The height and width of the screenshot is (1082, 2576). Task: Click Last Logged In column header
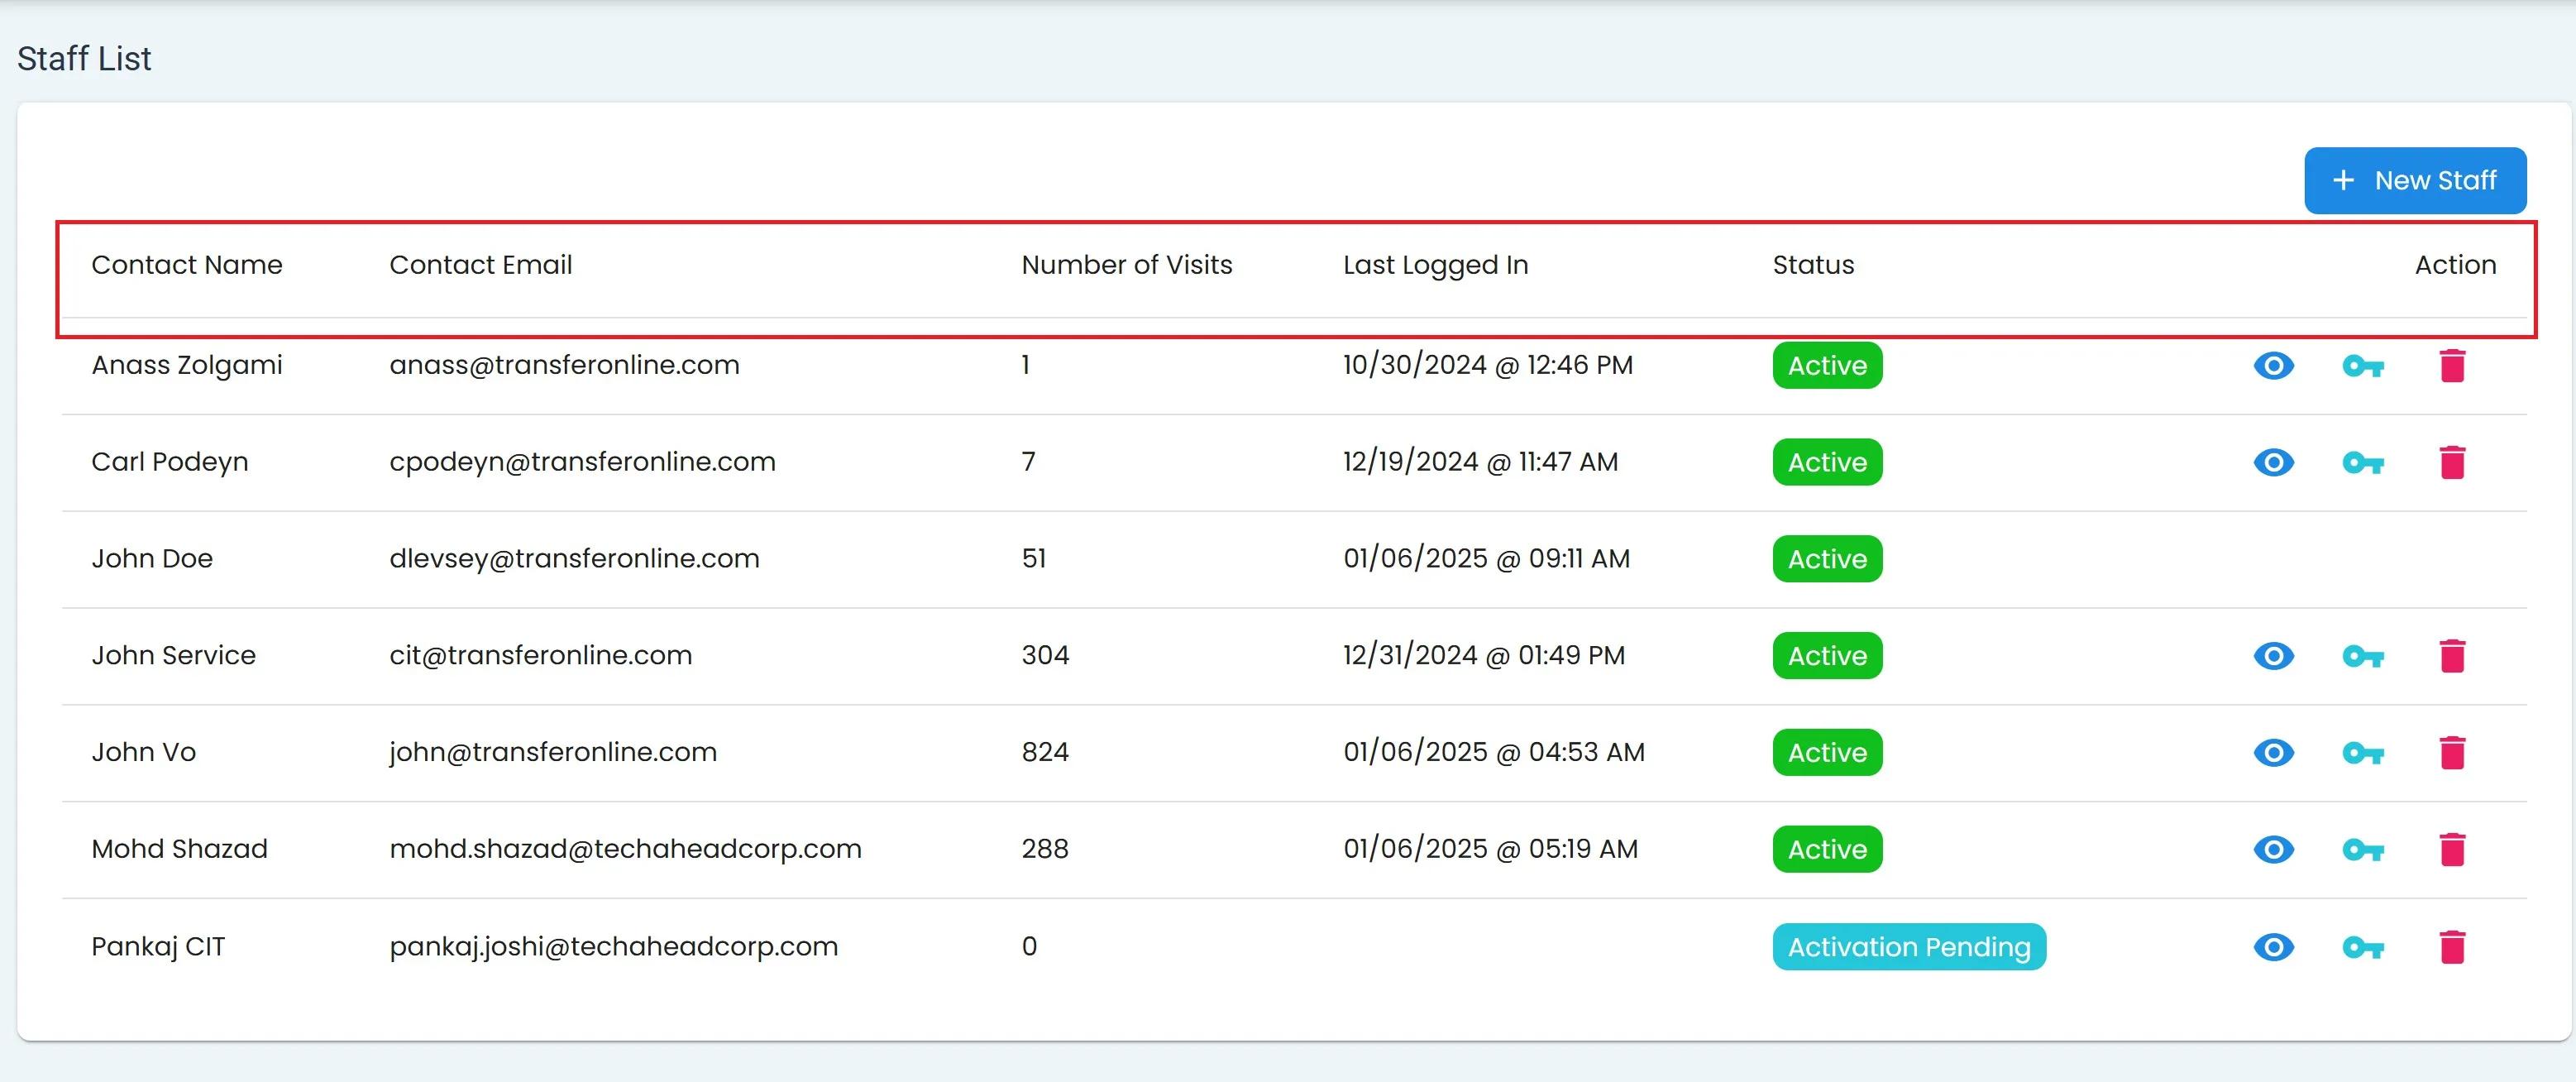point(1435,265)
